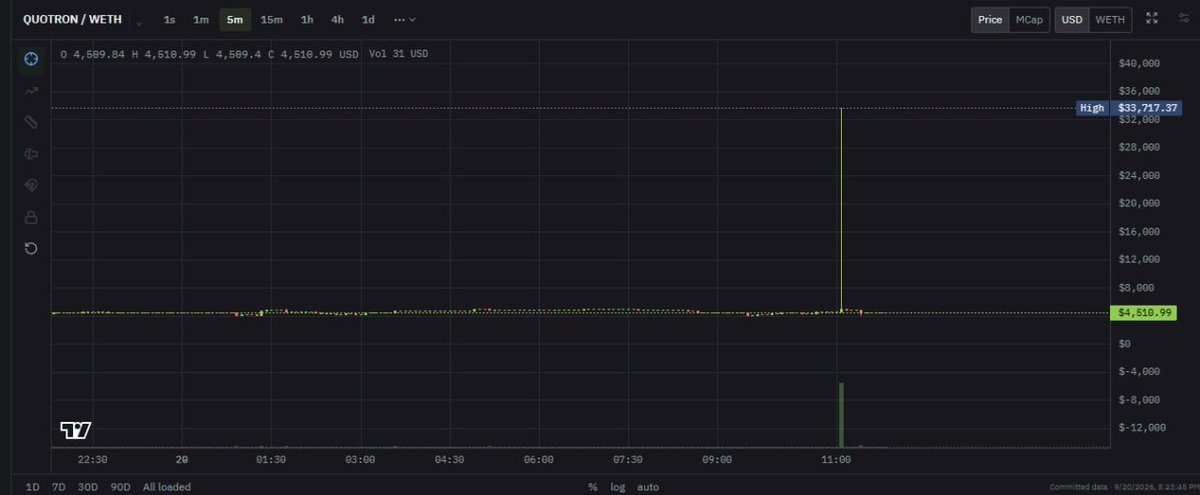Switch to the 1m timeframe
Viewport: 1200px width, 495px height.
201,19
